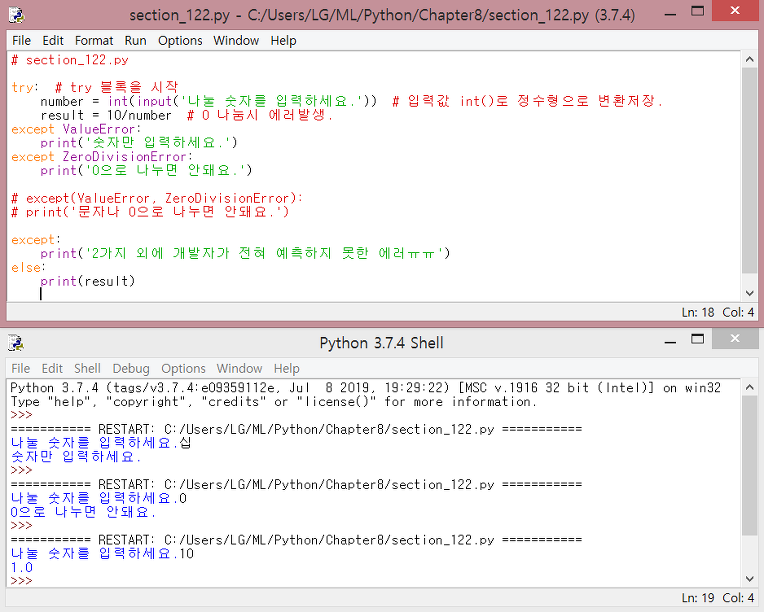Open the Format menu in editor

(94, 40)
